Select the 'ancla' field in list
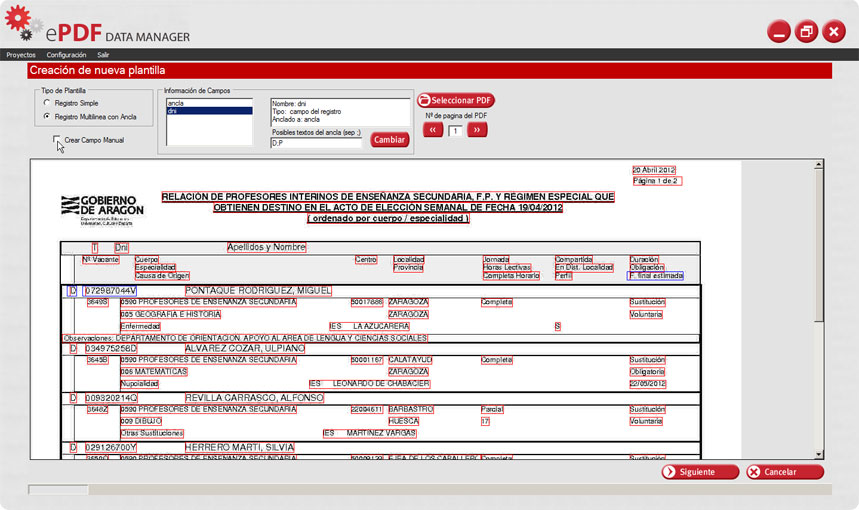859x510 pixels. pyautogui.click(x=208, y=103)
